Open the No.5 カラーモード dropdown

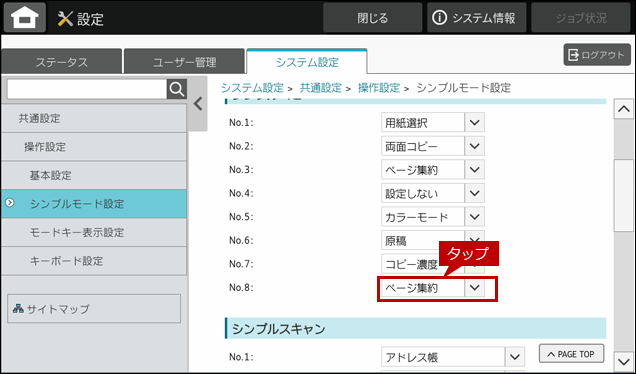pos(433,217)
